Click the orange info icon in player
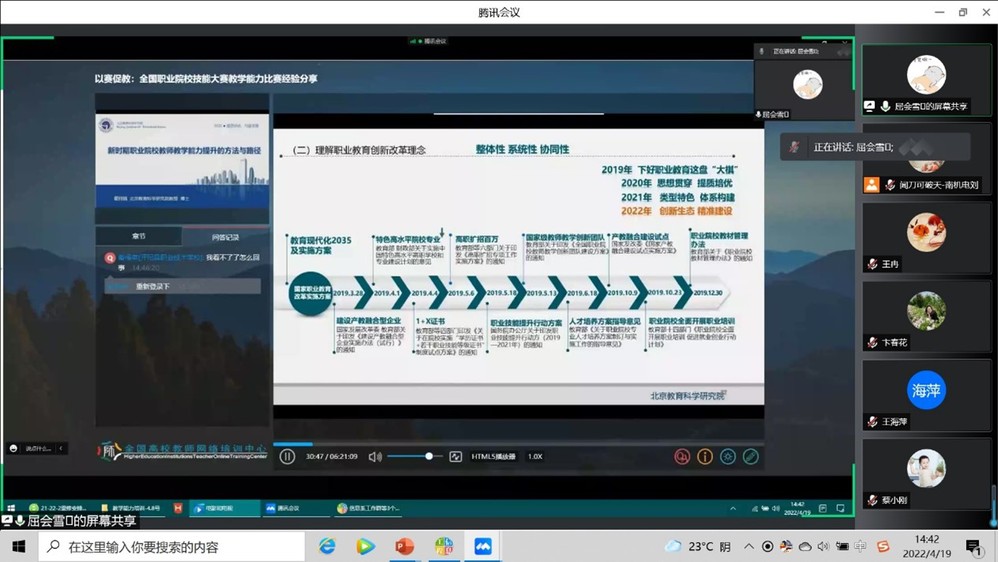The image size is (998, 562). point(705,457)
